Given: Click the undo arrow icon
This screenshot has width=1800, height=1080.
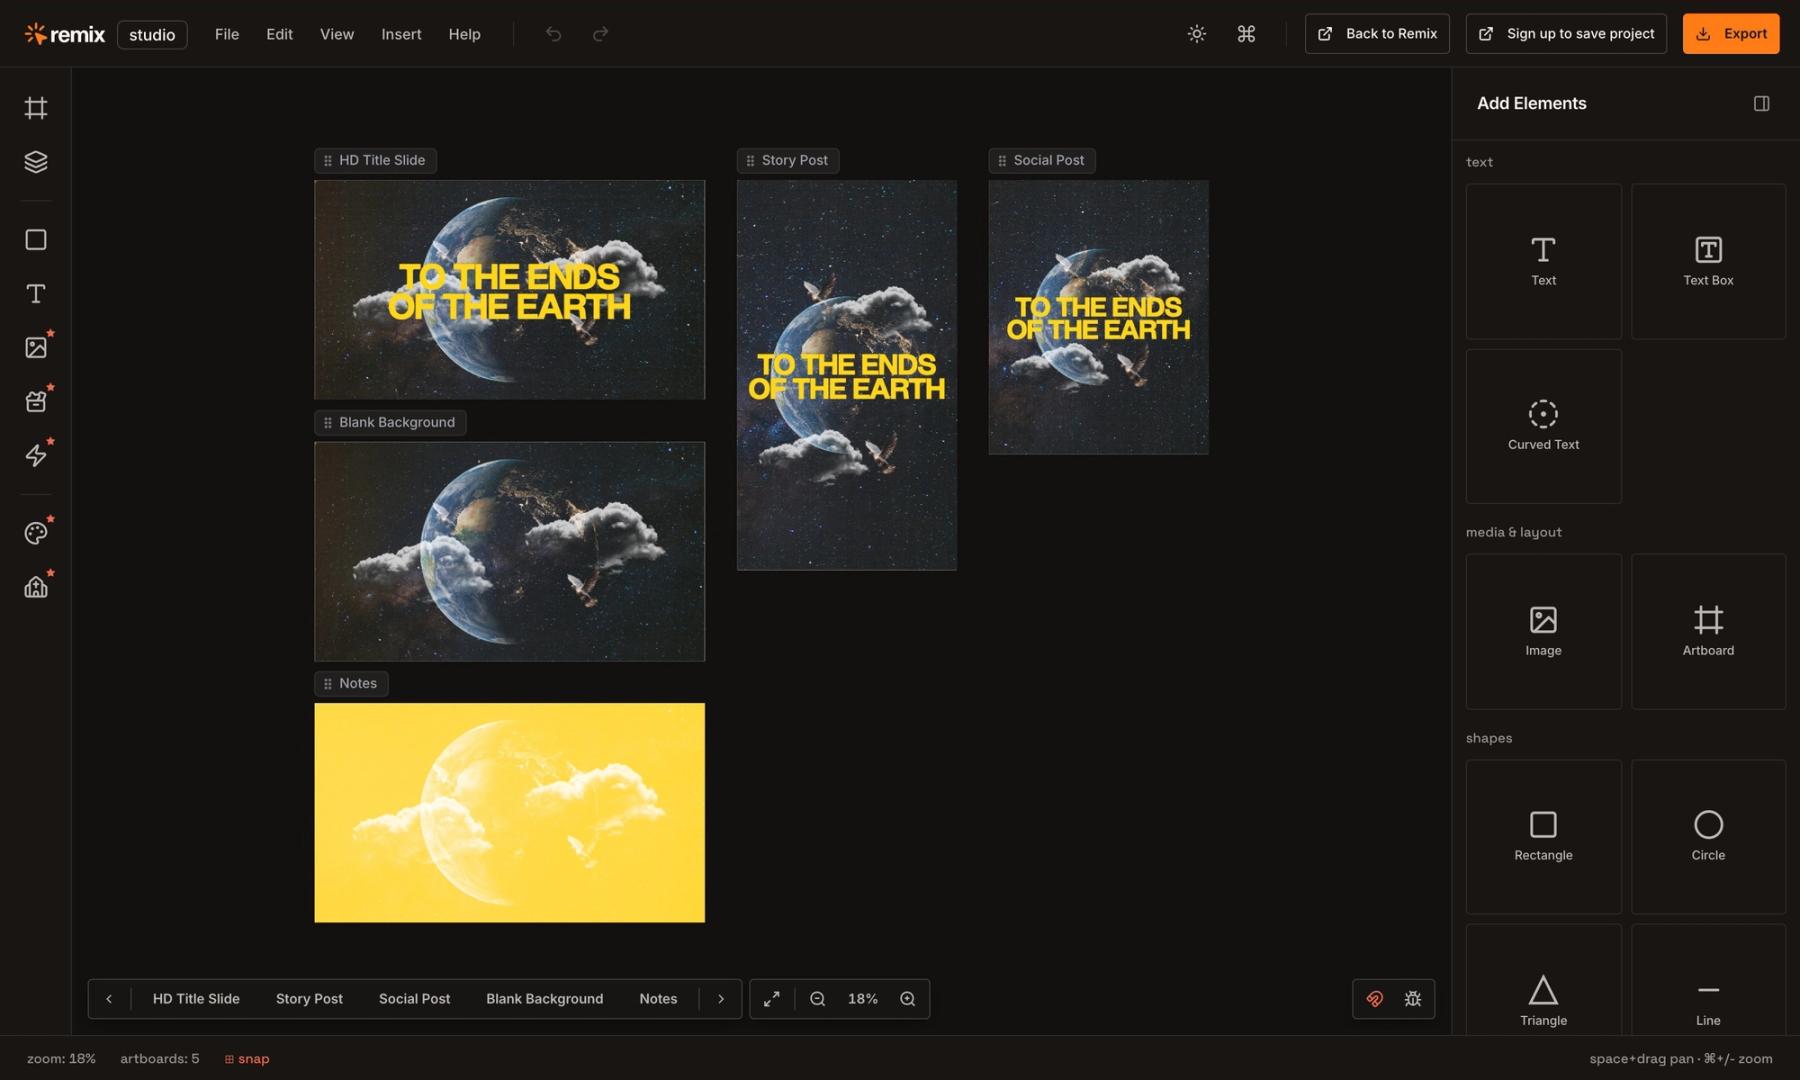Looking at the screenshot, I should (x=553, y=34).
